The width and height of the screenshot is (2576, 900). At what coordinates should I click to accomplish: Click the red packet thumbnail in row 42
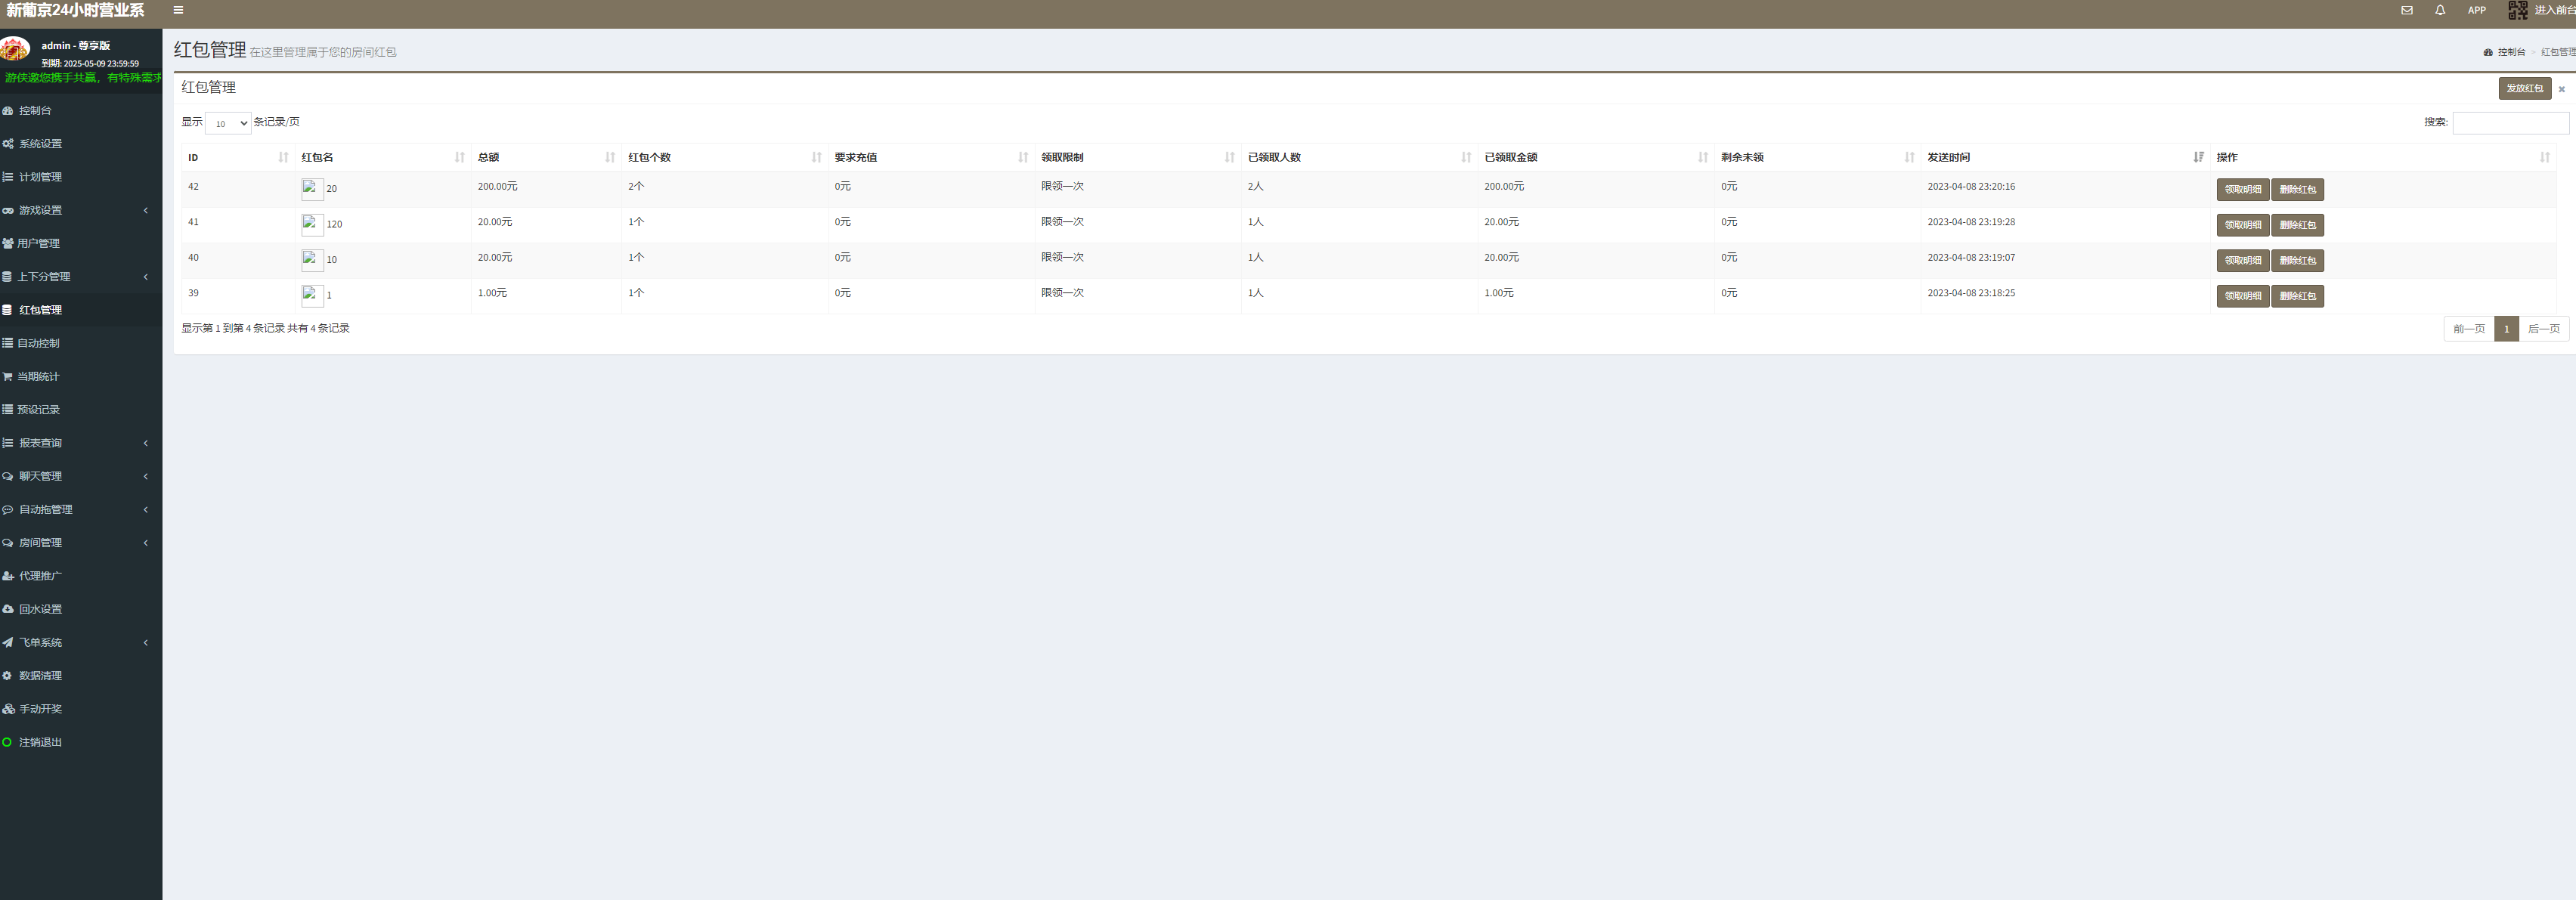[x=312, y=189]
